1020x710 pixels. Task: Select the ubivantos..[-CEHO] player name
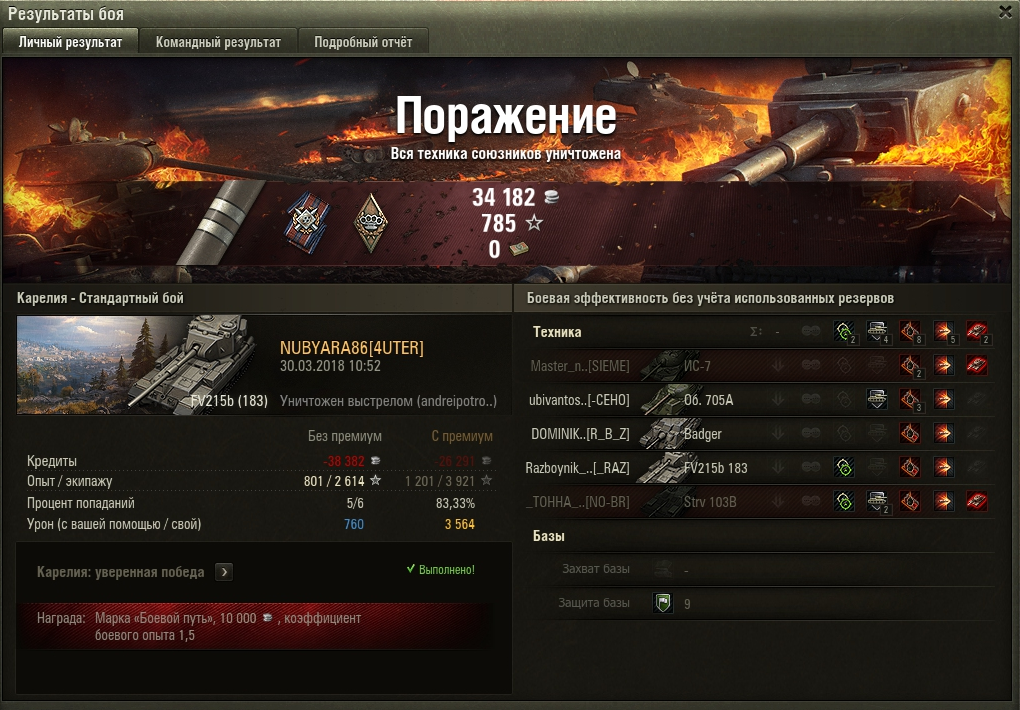click(579, 400)
